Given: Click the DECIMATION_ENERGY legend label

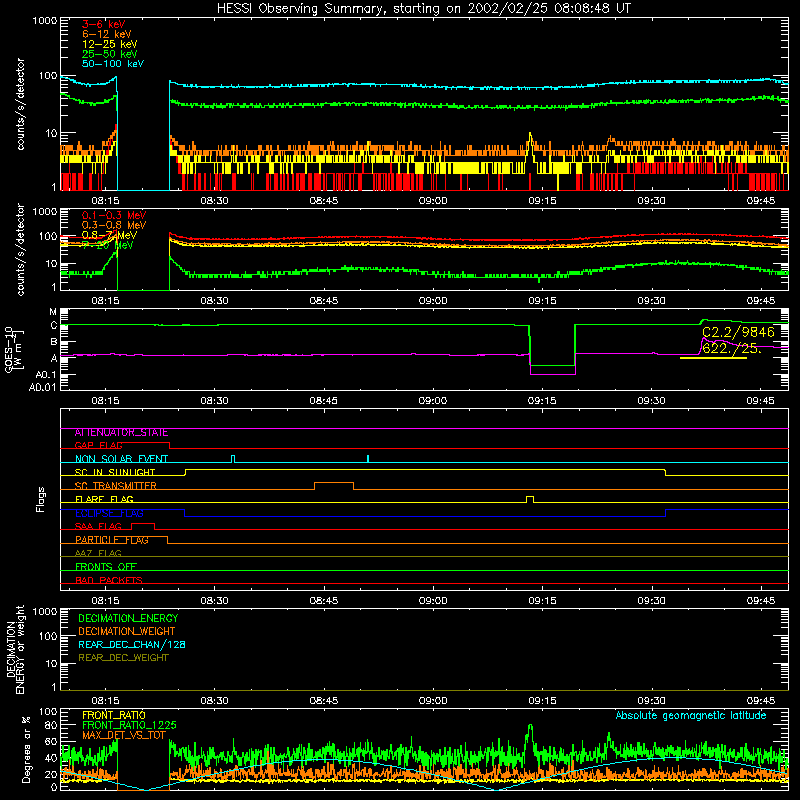Looking at the screenshot, I should (x=128, y=618).
